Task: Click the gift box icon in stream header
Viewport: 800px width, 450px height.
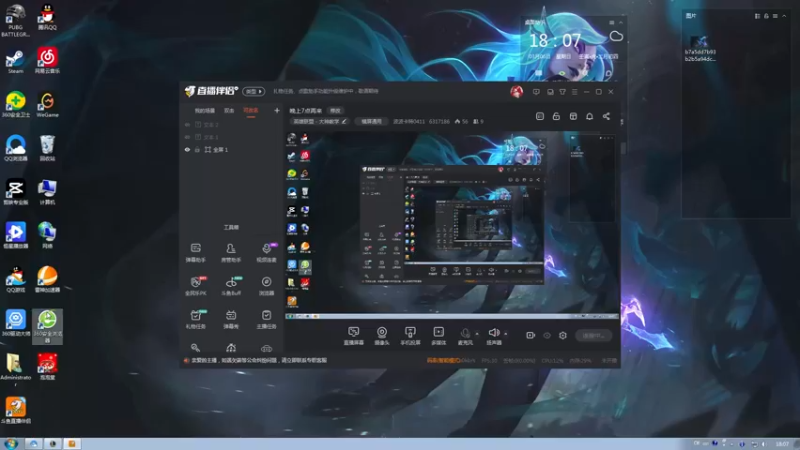Action: coord(573,116)
